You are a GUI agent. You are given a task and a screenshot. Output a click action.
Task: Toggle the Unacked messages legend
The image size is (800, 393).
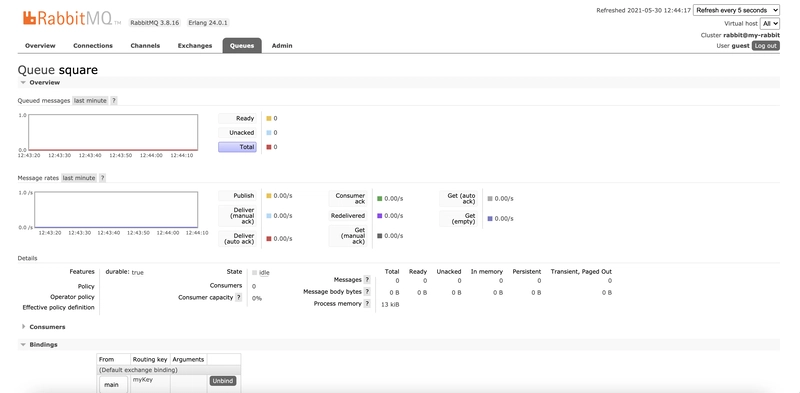tap(237, 133)
